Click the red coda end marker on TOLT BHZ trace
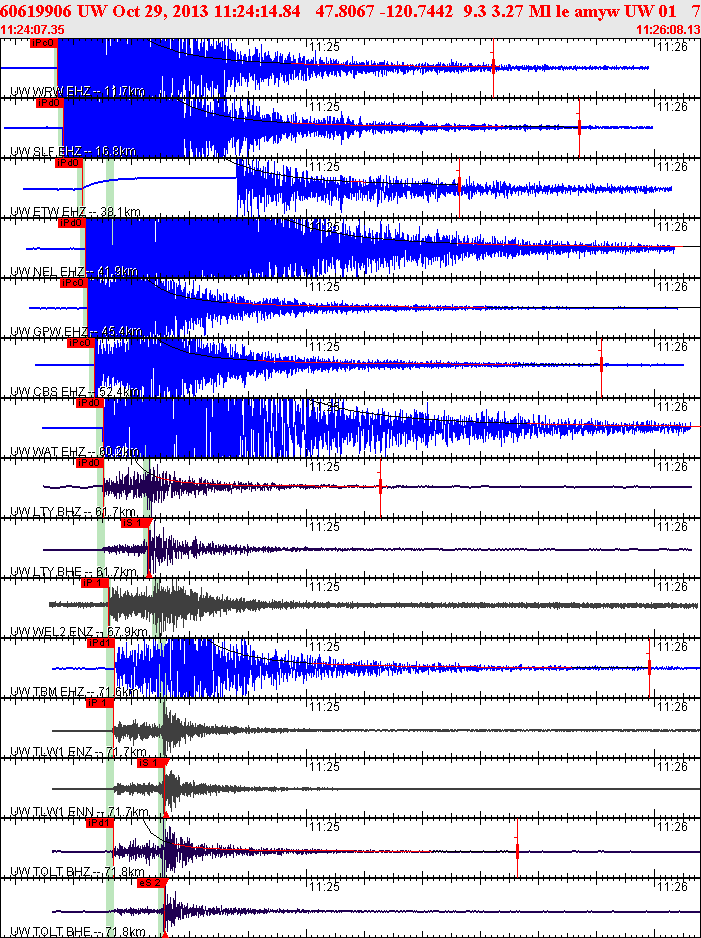 pos(517,849)
